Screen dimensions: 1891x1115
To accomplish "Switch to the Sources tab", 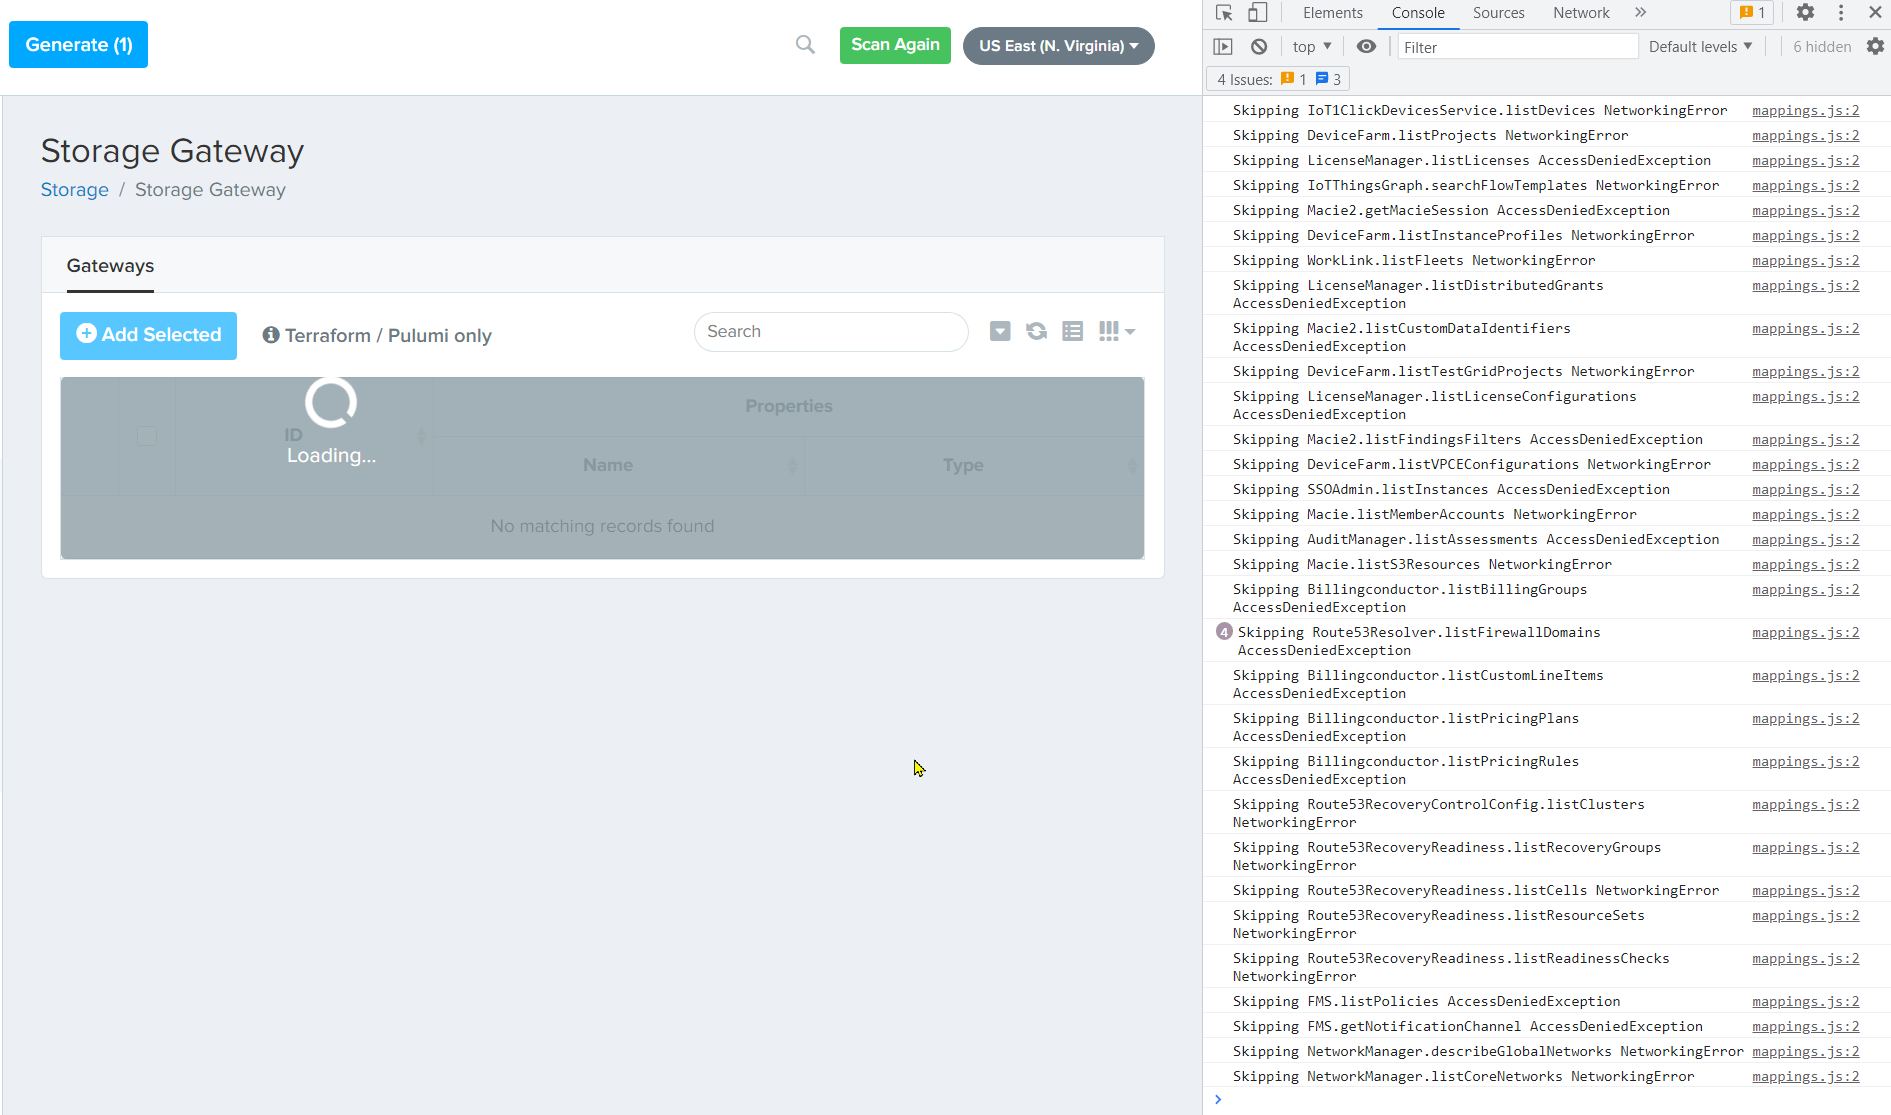I will tap(1498, 13).
